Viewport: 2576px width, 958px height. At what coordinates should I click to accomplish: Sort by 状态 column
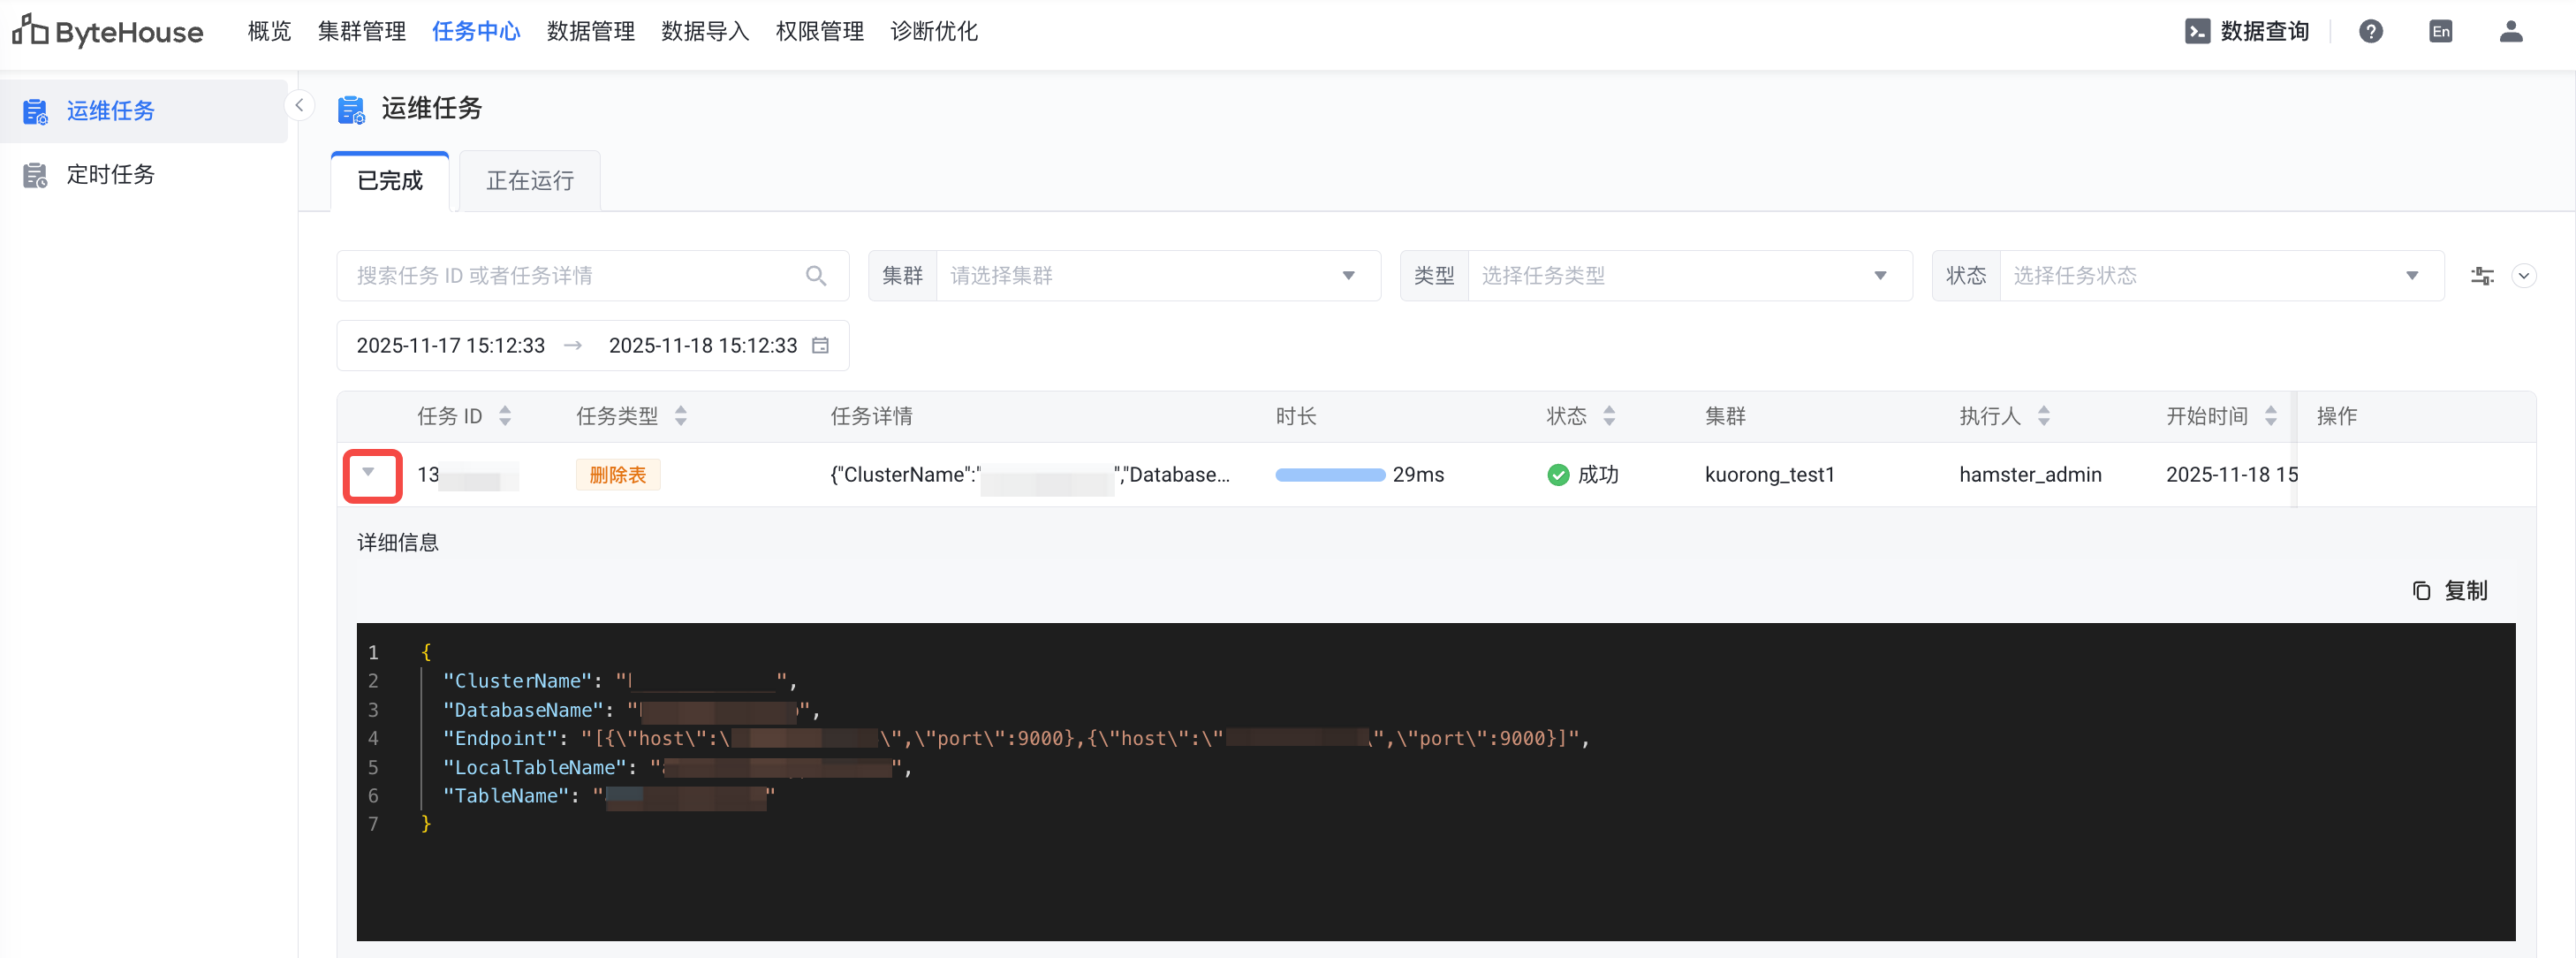(1609, 416)
